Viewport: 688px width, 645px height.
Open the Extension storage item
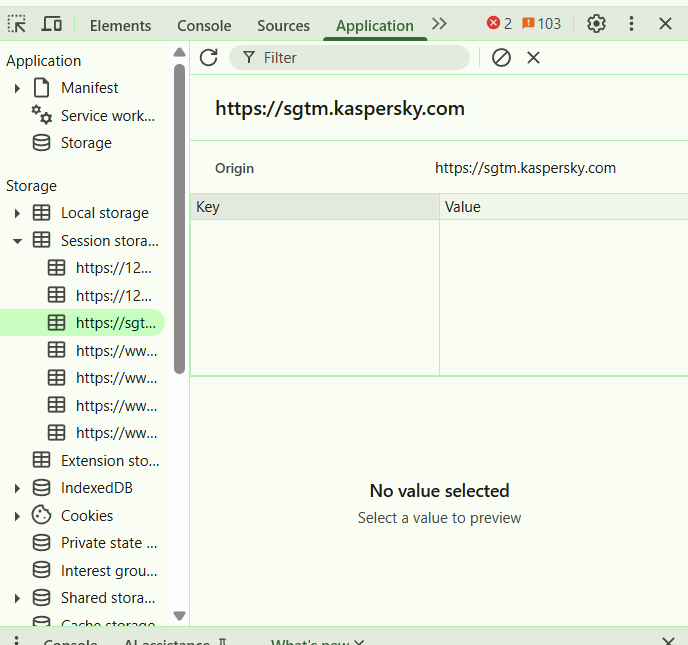(x=96, y=461)
